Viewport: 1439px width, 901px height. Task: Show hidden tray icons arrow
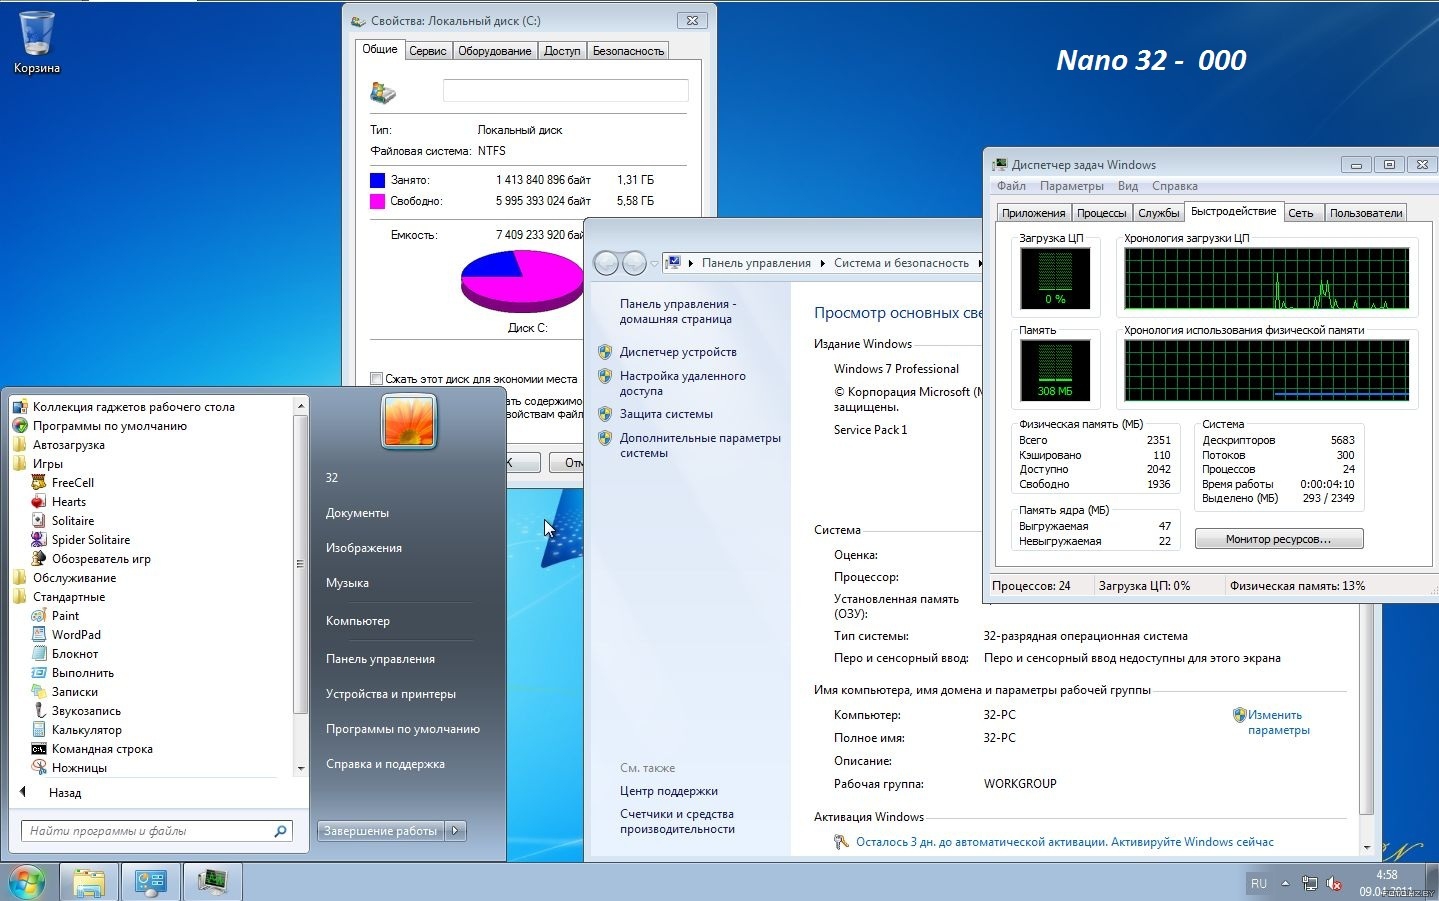(1285, 883)
